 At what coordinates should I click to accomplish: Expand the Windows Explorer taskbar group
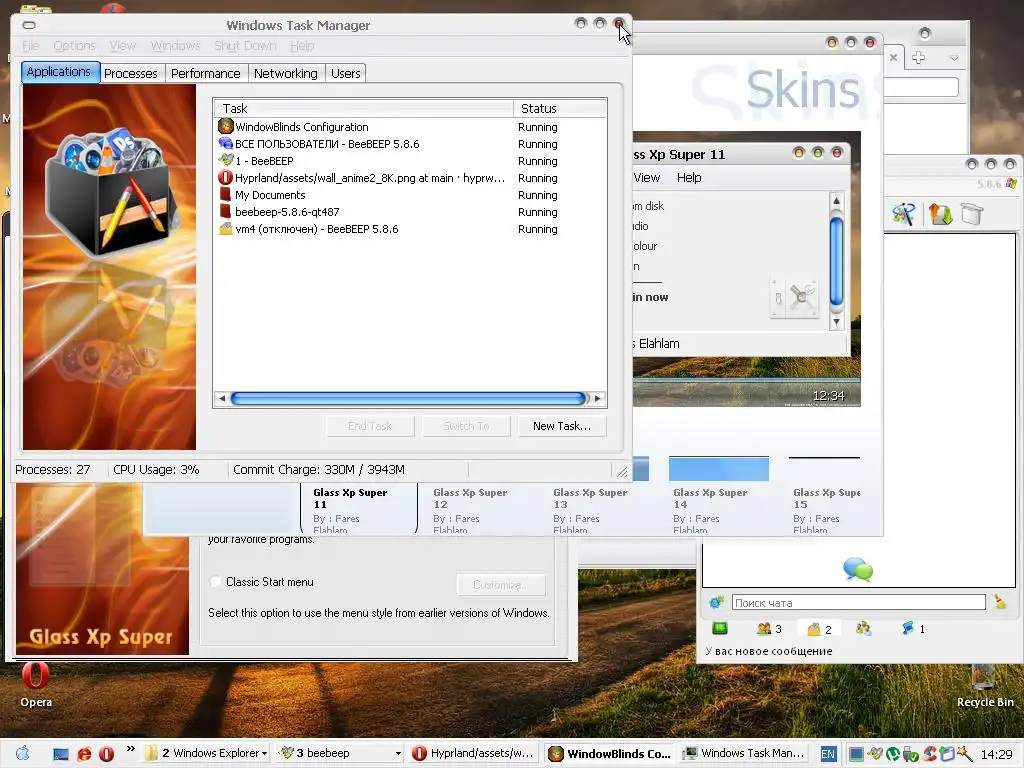(264, 754)
